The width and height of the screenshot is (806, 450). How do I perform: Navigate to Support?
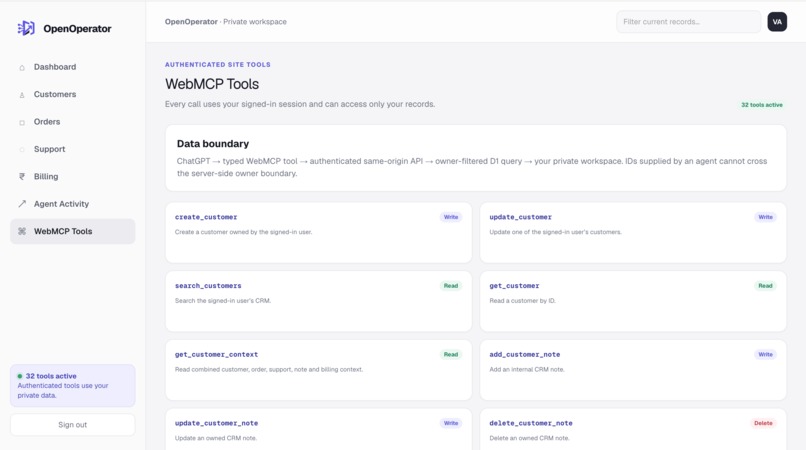tap(72, 149)
